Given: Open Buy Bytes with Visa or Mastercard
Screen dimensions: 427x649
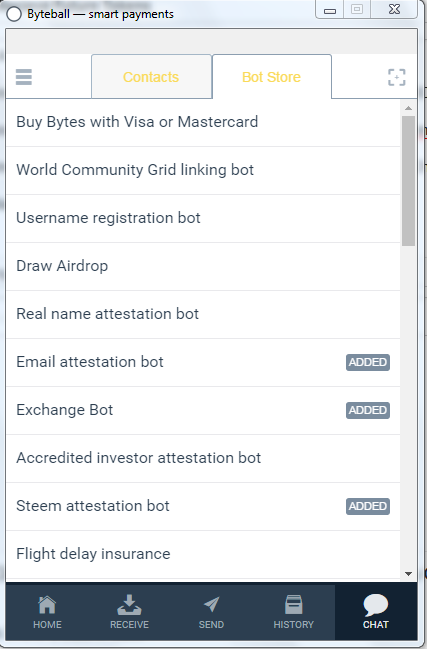Looking at the screenshot, I should (x=203, y=123).
